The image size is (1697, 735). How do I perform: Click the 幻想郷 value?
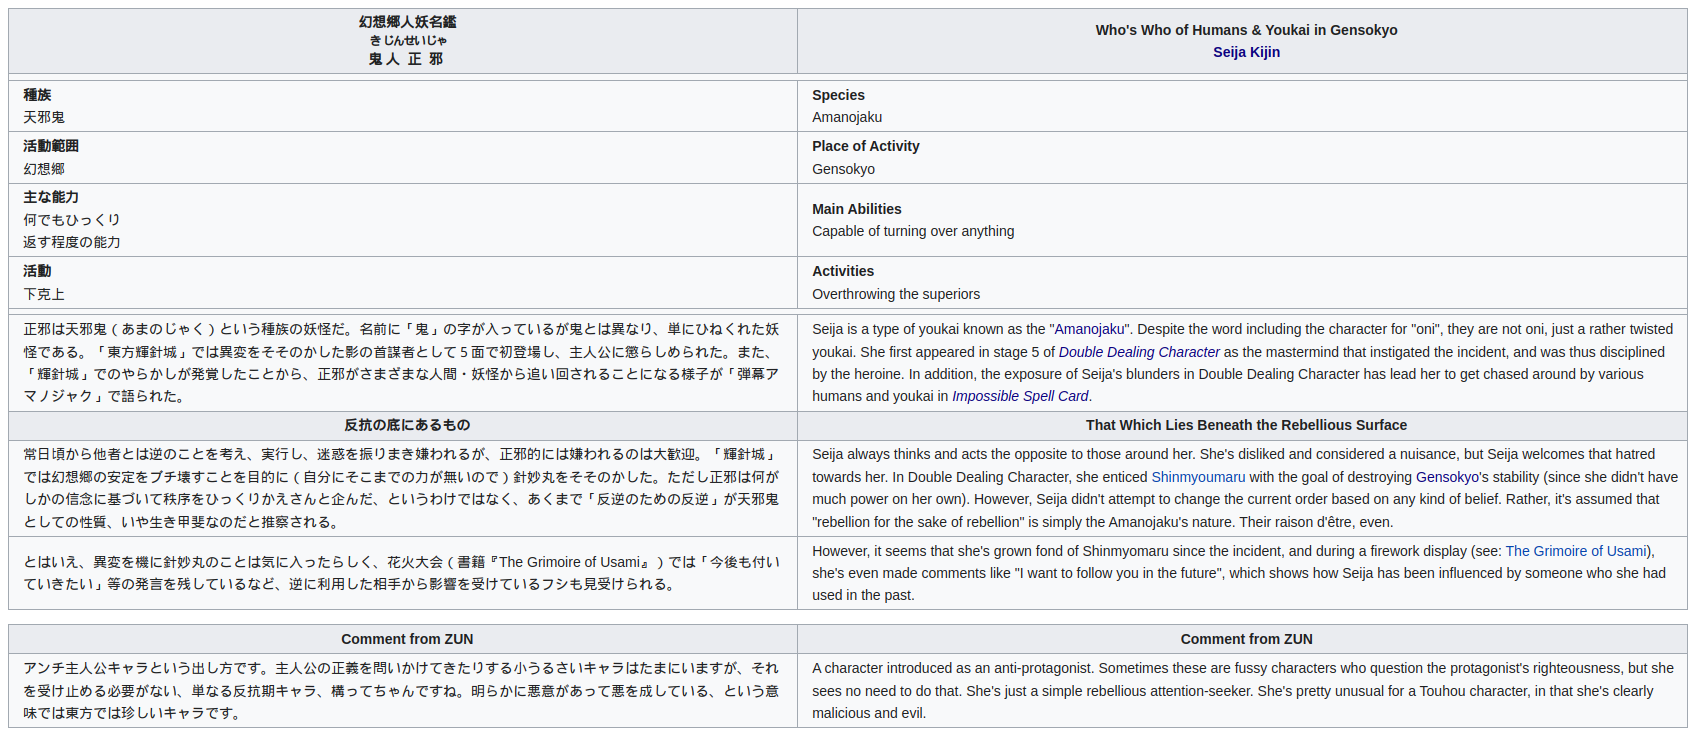click(x=44, y=169)
